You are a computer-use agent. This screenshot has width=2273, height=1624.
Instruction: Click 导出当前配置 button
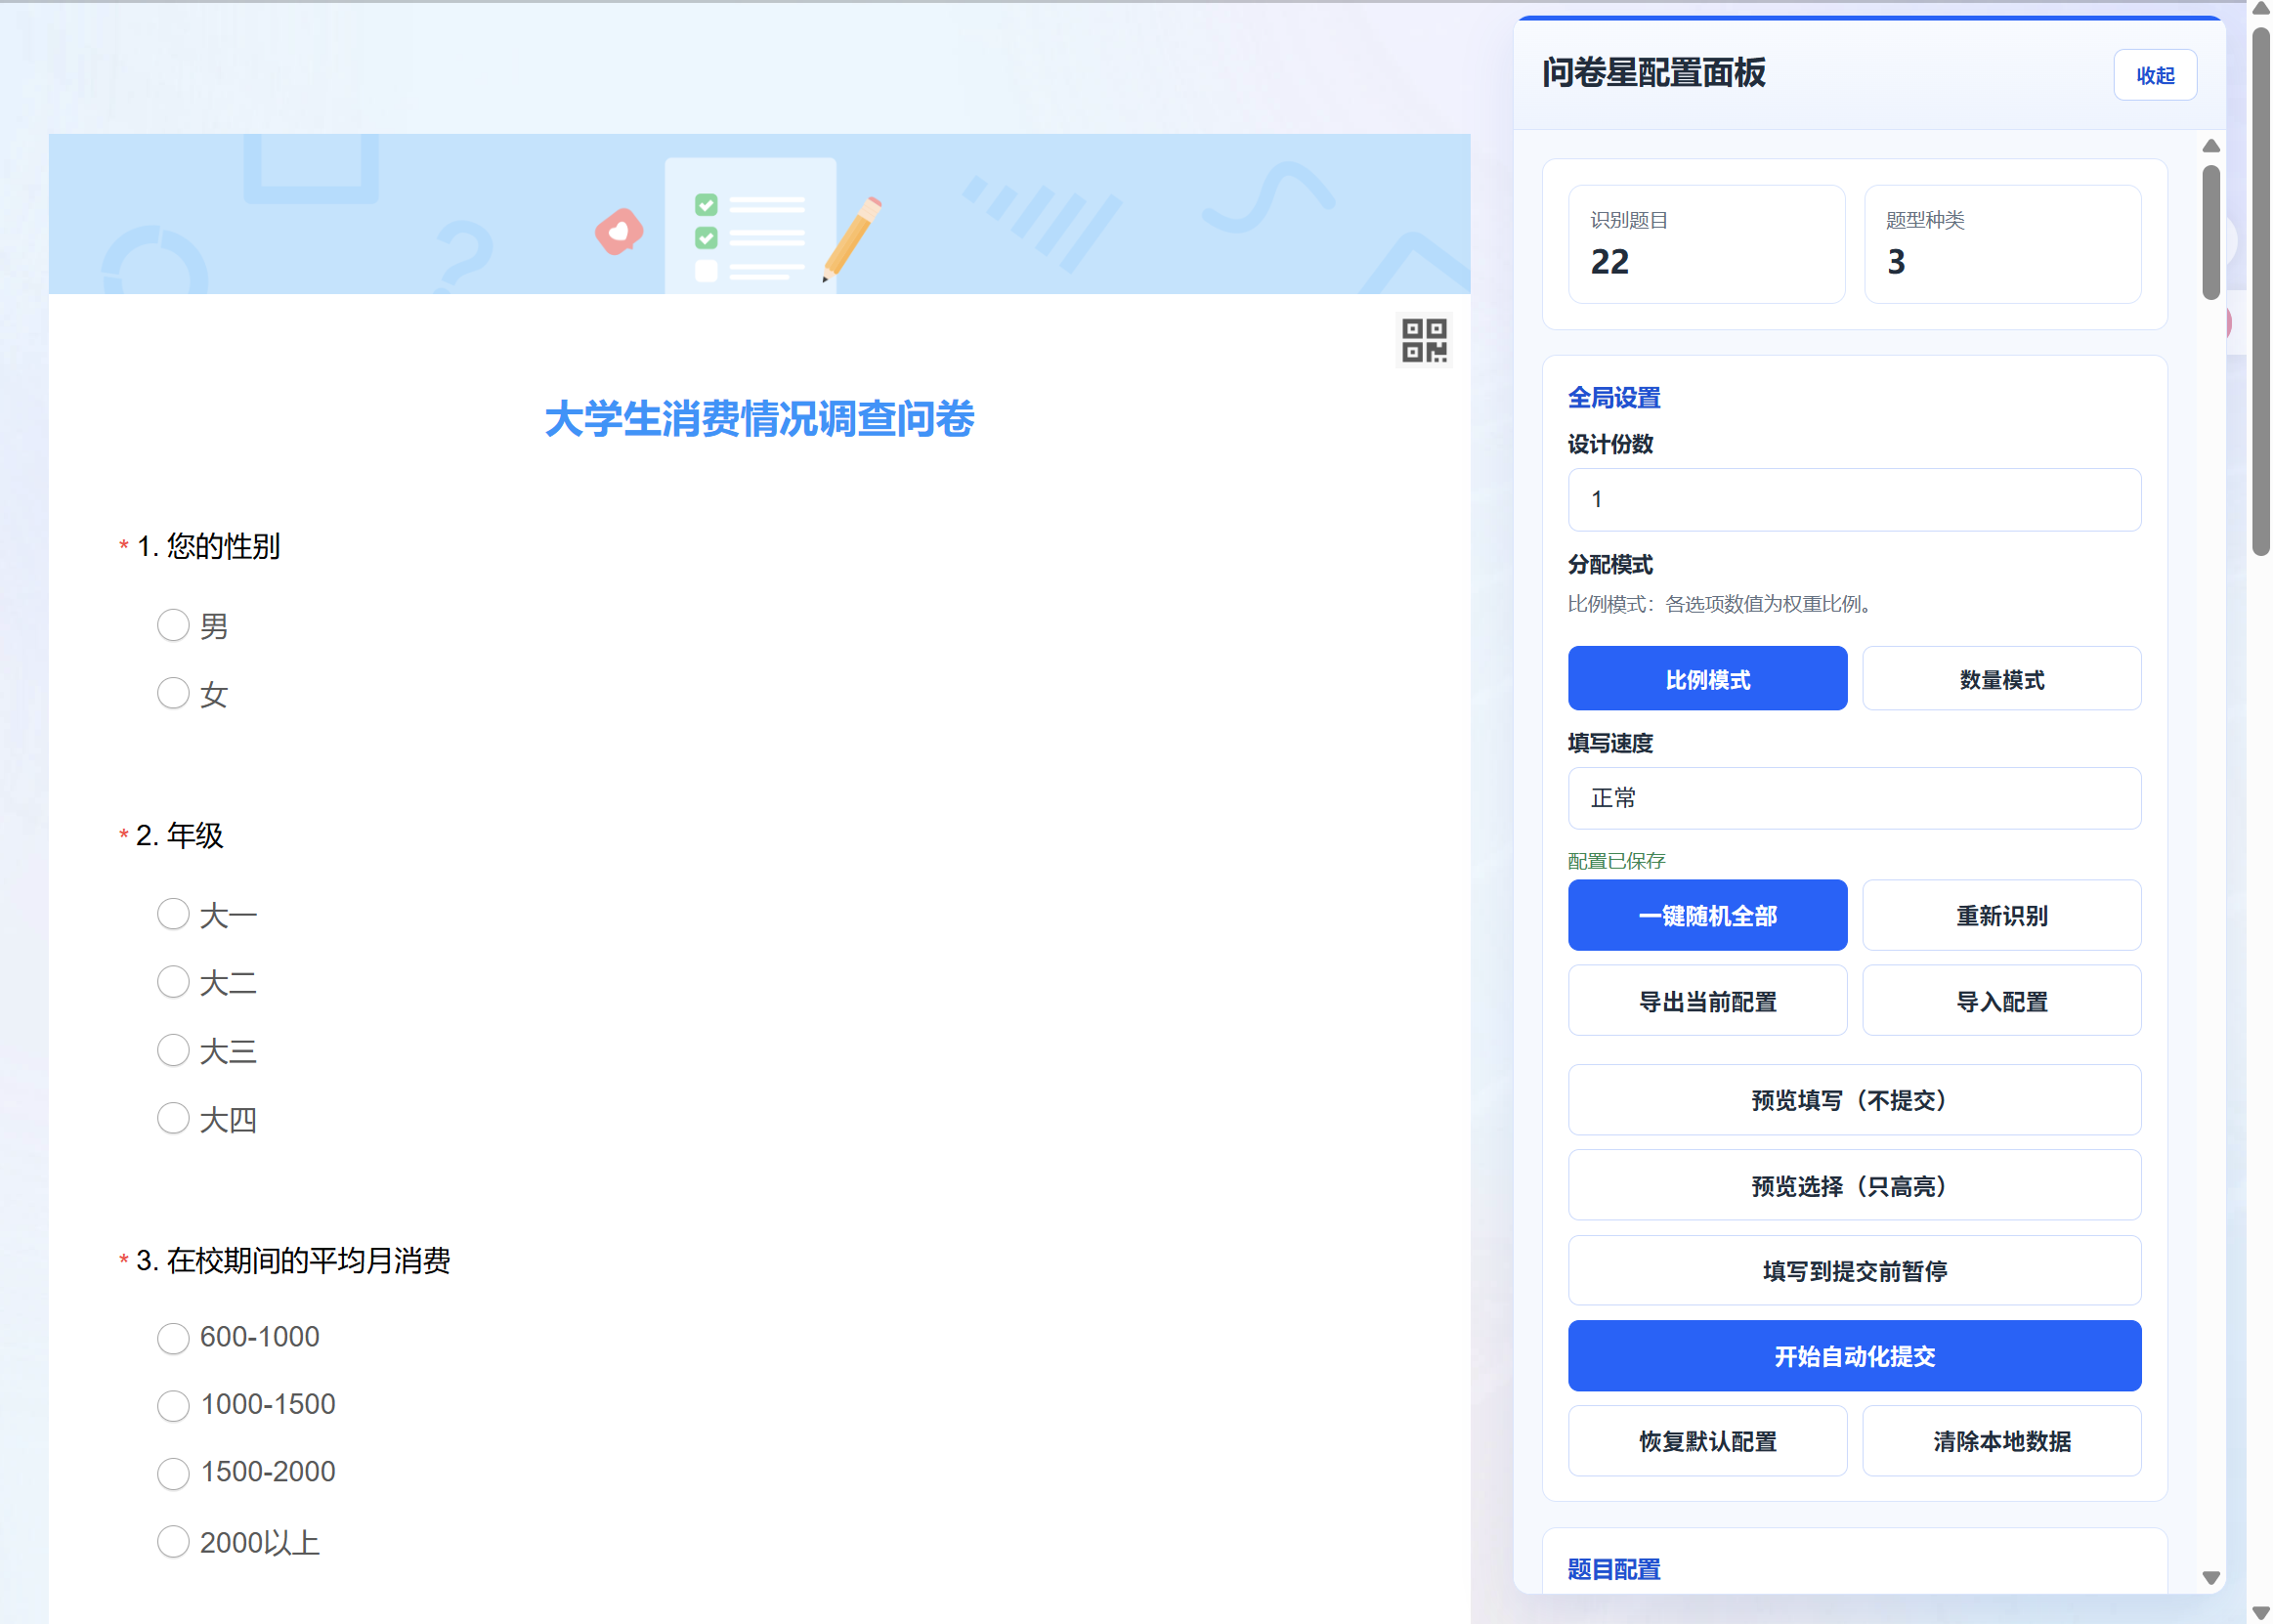click(1706, 1000)
